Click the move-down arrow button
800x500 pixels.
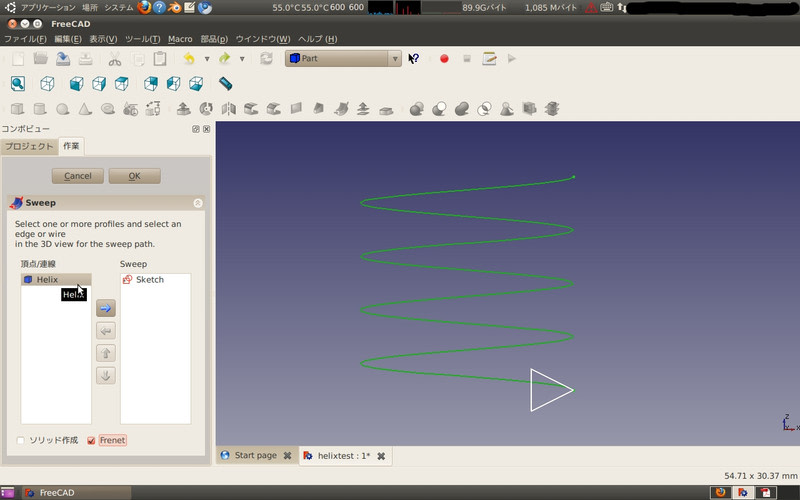pos(106,376)
